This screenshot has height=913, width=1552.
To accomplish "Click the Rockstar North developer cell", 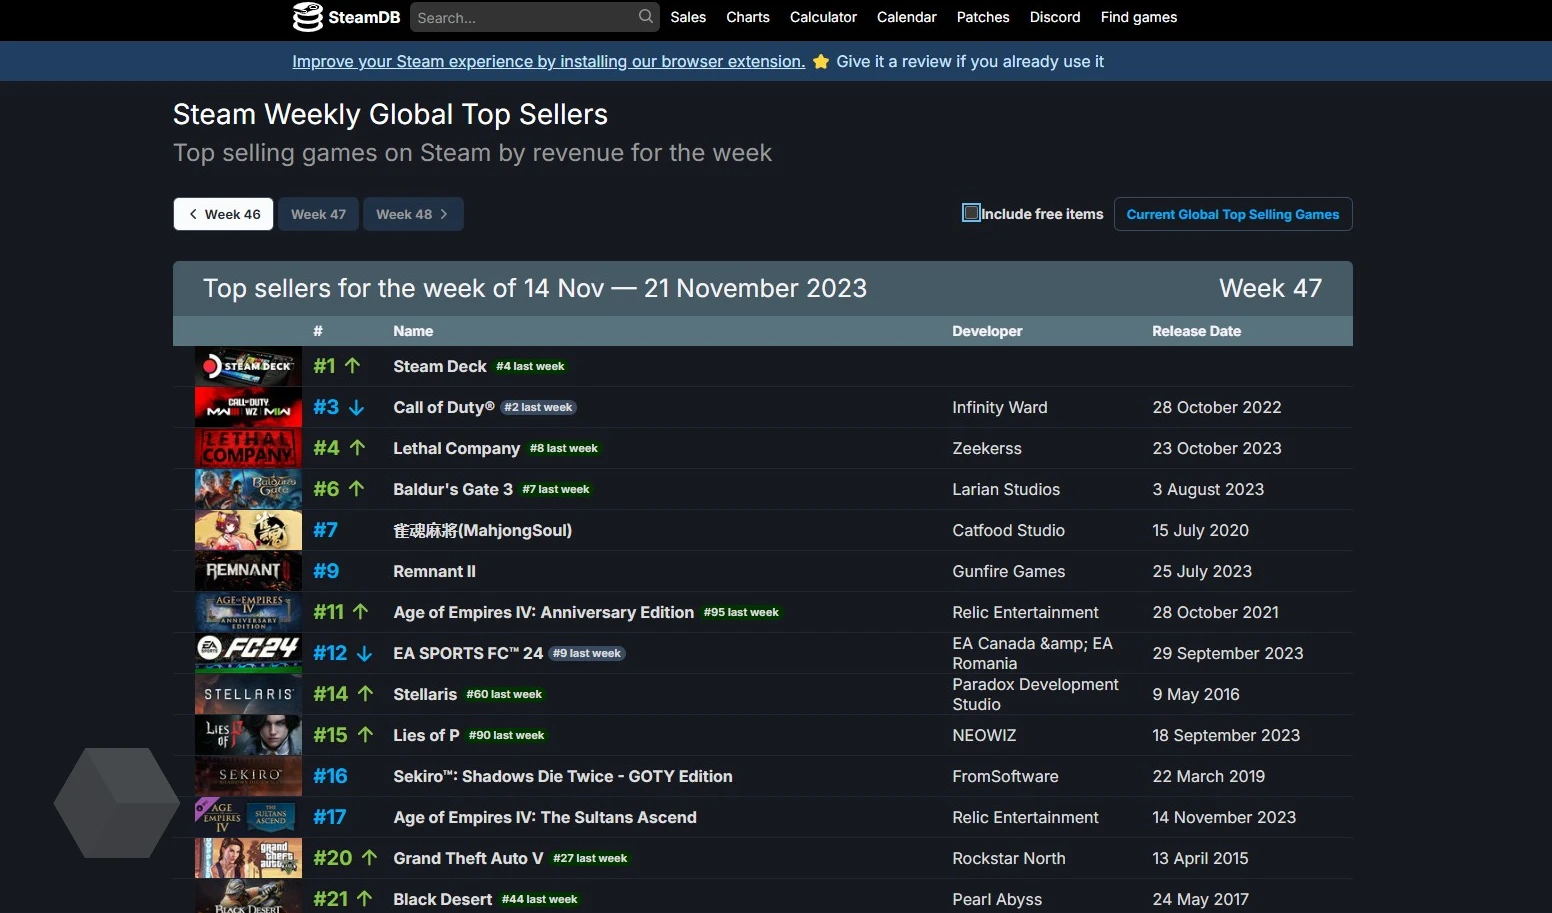I will [1009, 858].
